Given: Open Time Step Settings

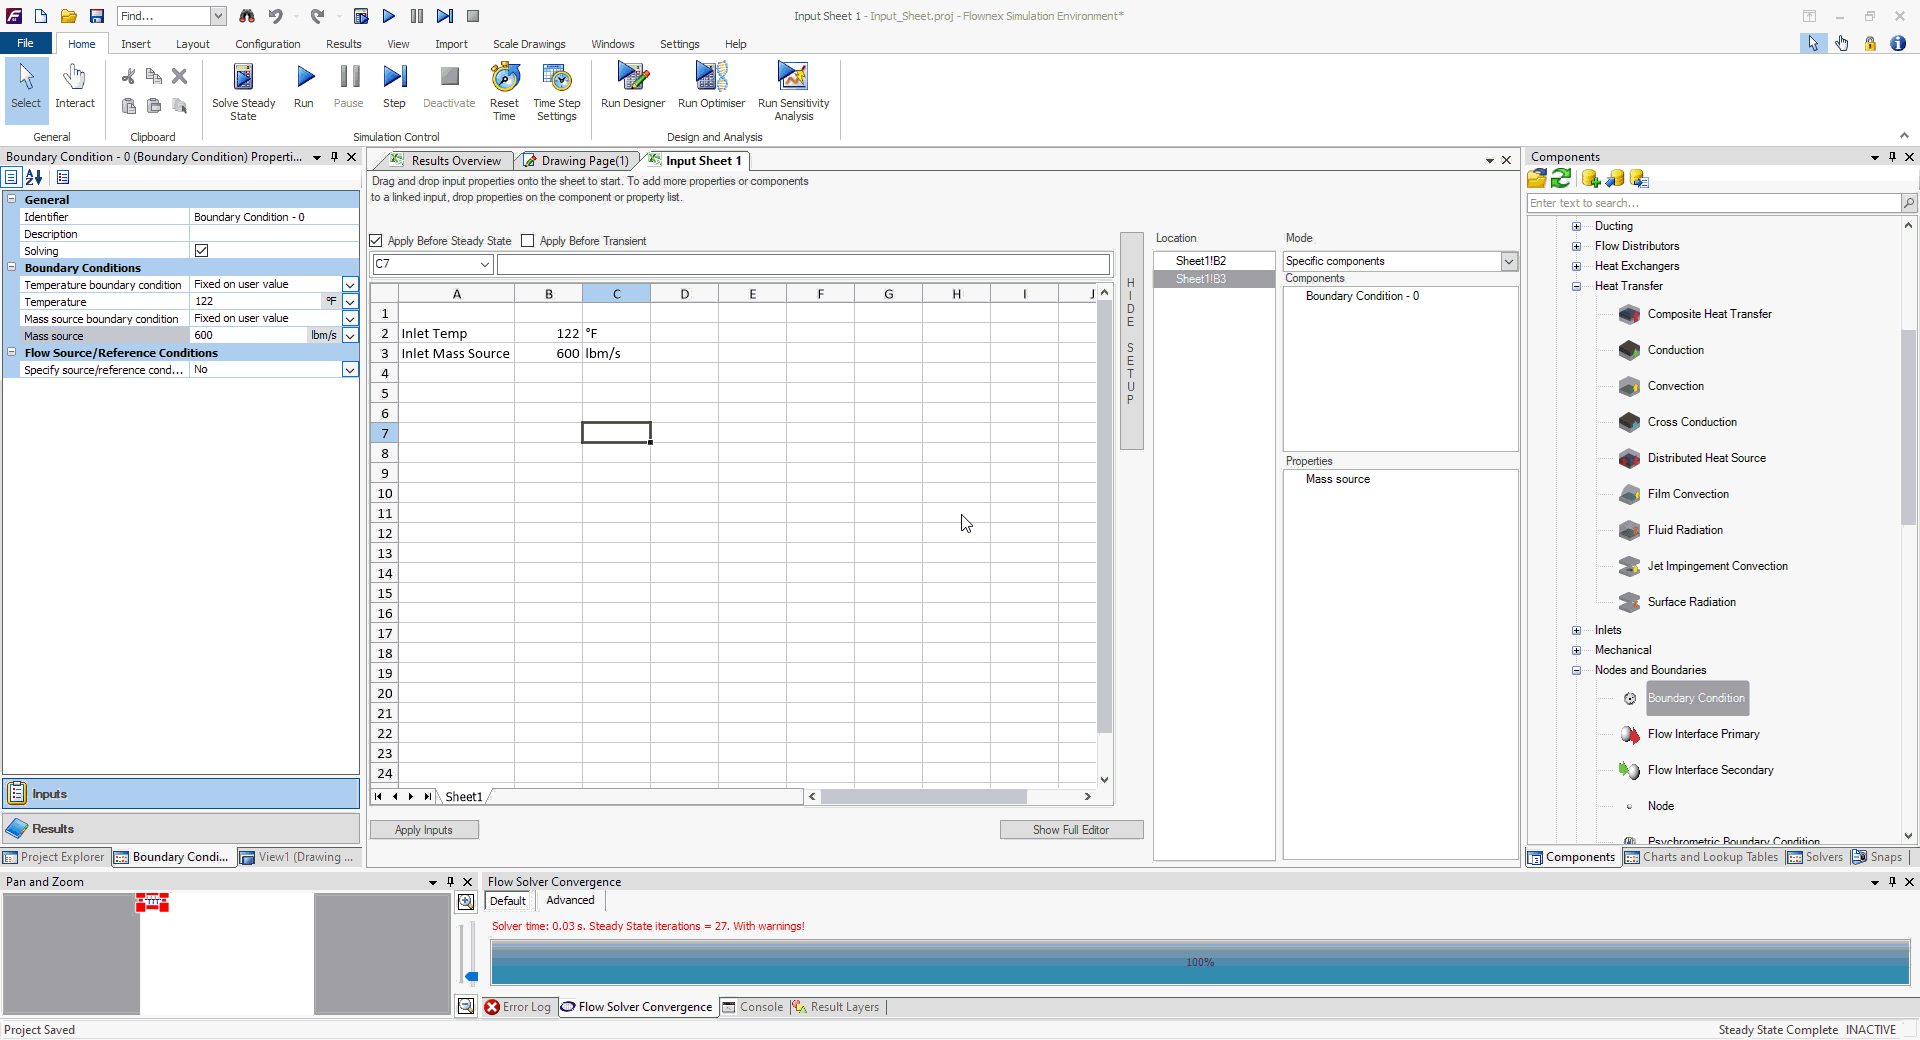Looking at the screenshot, I should (556, 78).
